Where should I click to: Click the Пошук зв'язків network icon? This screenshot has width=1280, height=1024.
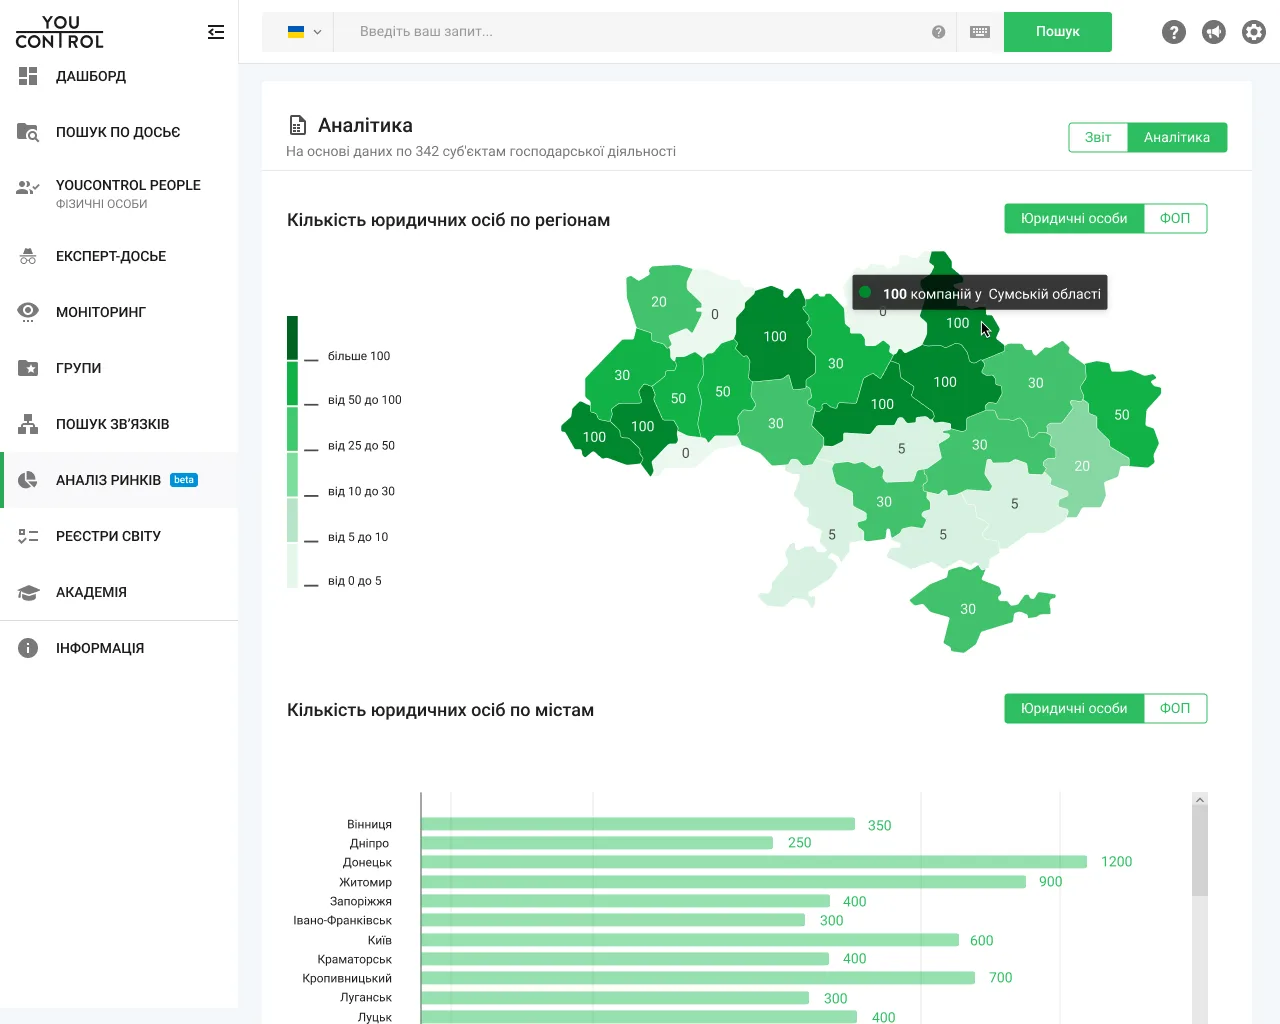click(x=28, y=424)
